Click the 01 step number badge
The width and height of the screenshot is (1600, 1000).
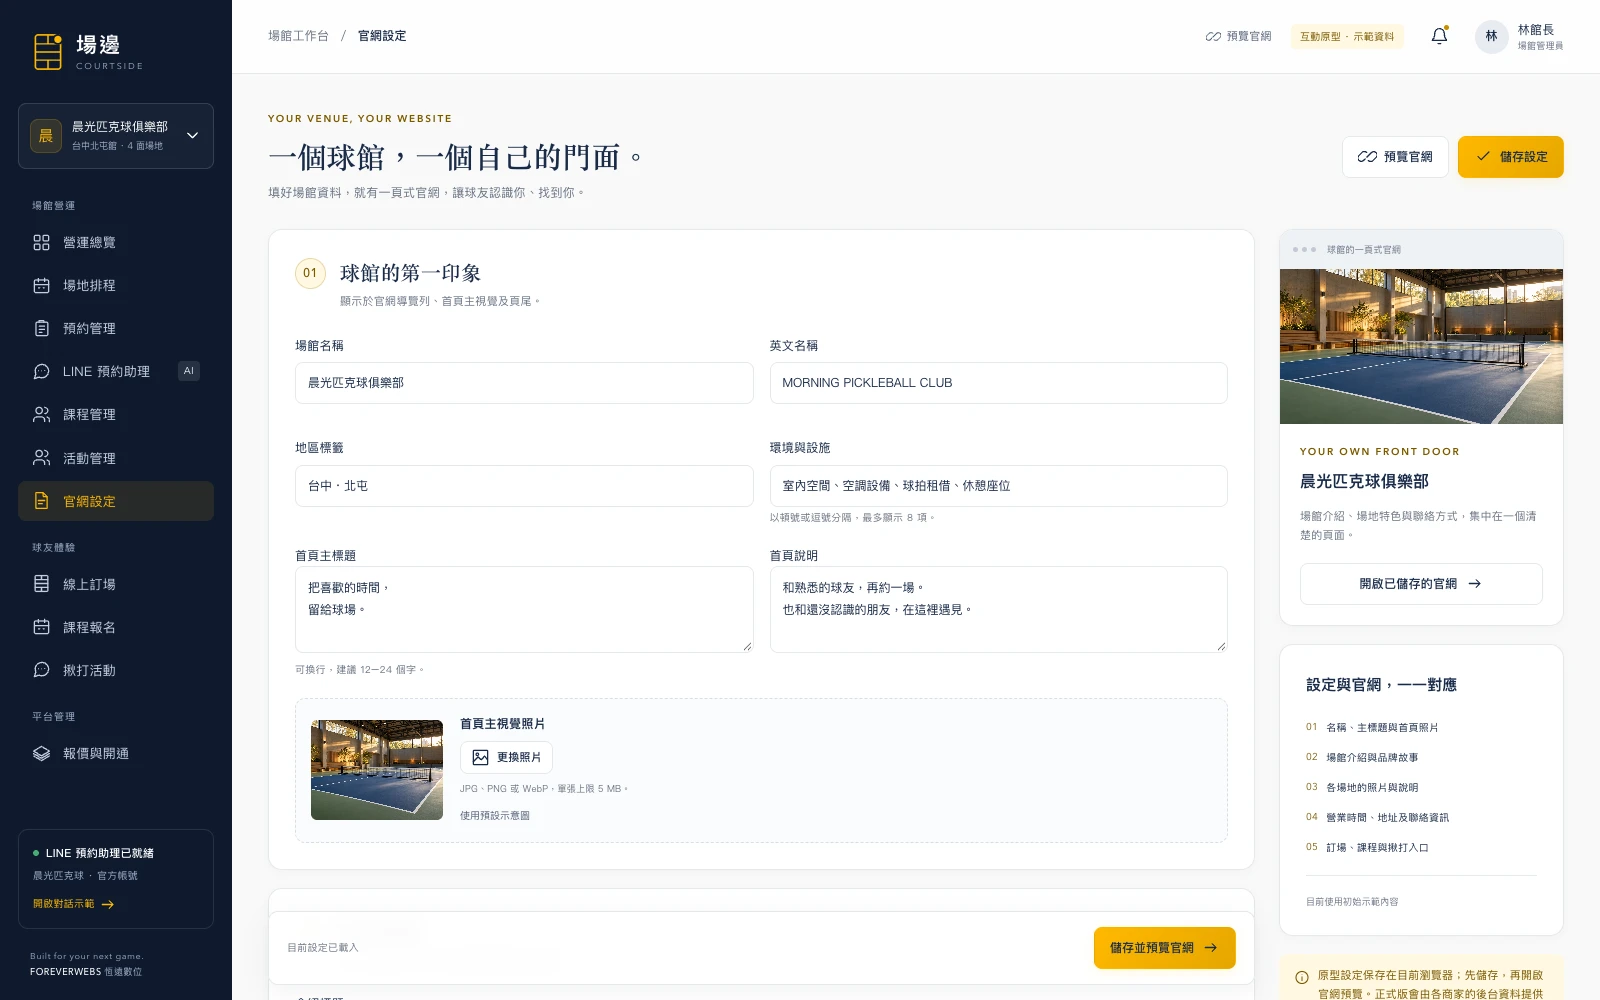click(x=310, y=273)
